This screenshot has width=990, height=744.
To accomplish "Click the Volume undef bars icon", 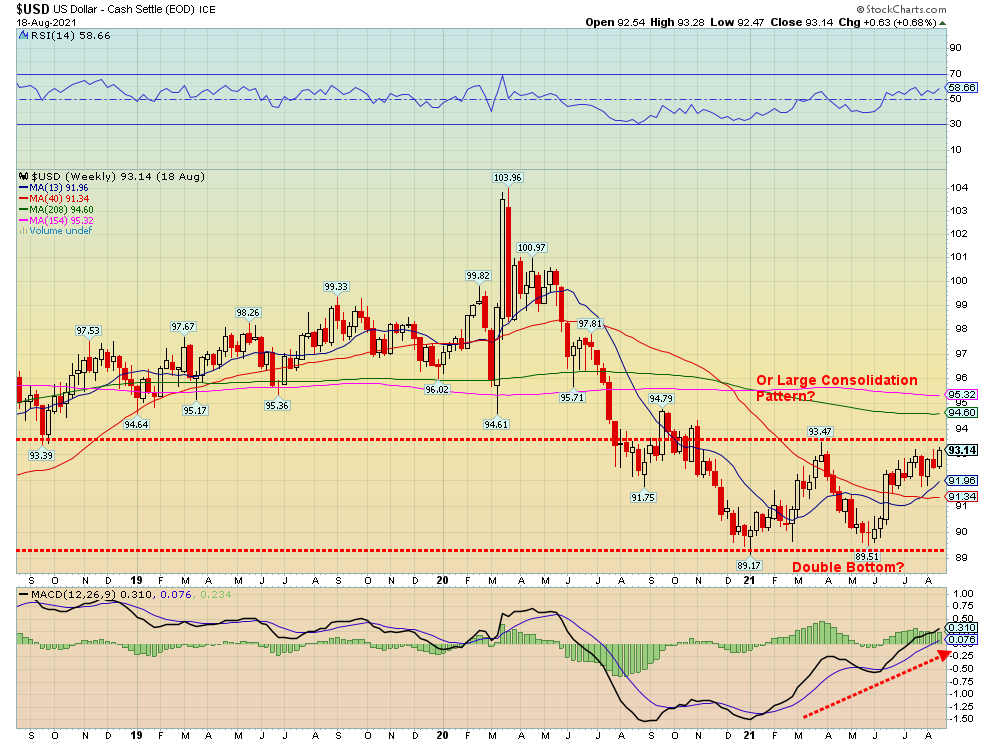I will [x=22, y=231].
